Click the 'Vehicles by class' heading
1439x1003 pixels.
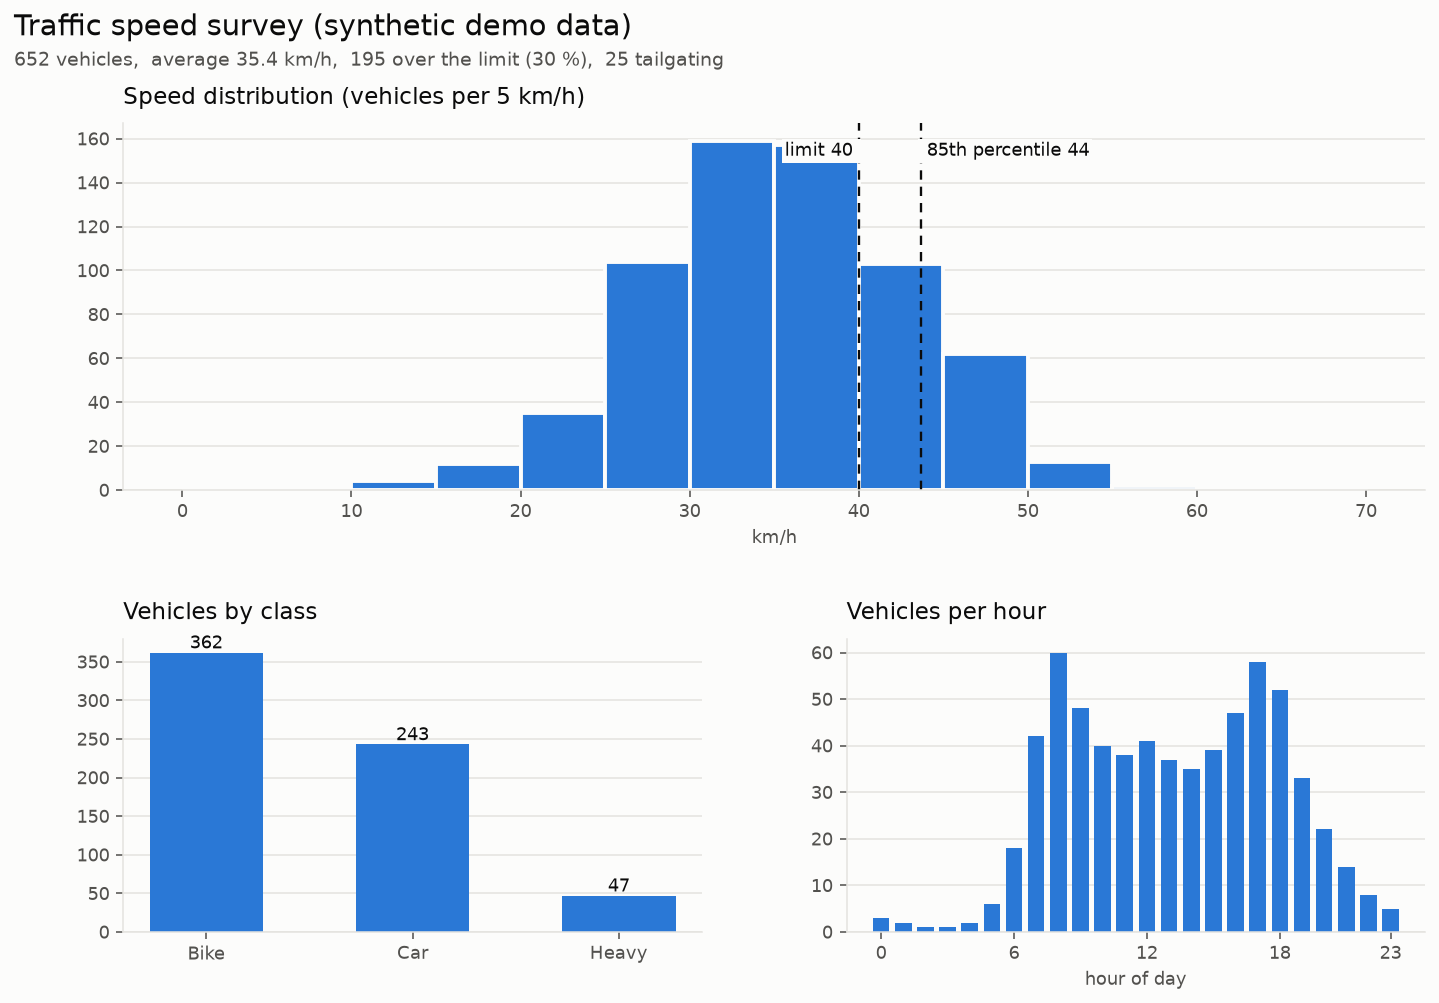click(220, 612)
